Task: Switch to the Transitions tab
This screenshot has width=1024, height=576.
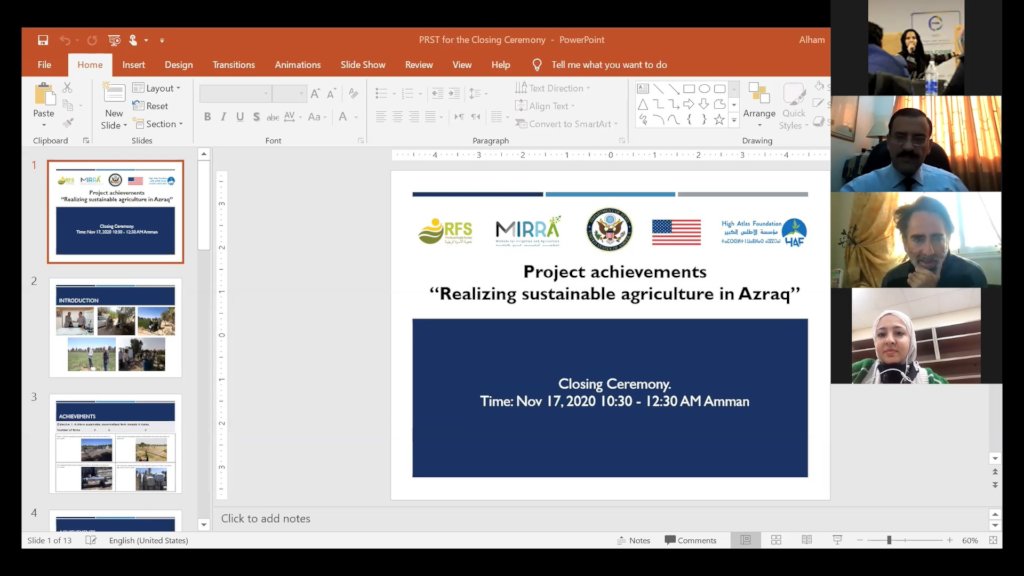Action: pyautogui.click(x=233, y=65)
